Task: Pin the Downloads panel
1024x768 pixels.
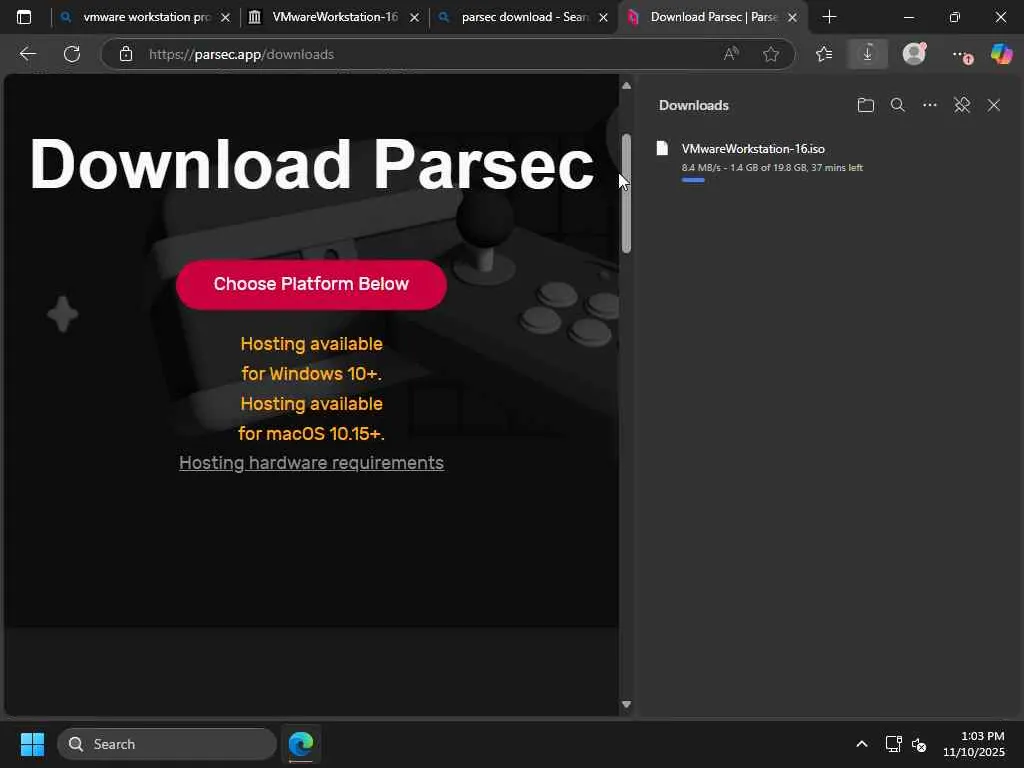Action: pos(962,105)
